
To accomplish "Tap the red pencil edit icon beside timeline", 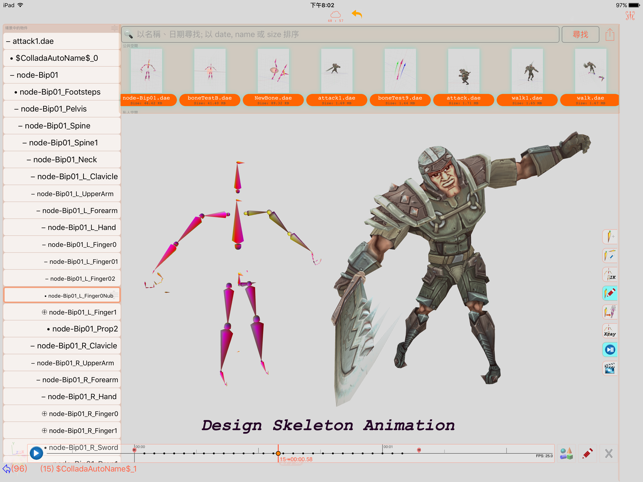I will point(587,453).
